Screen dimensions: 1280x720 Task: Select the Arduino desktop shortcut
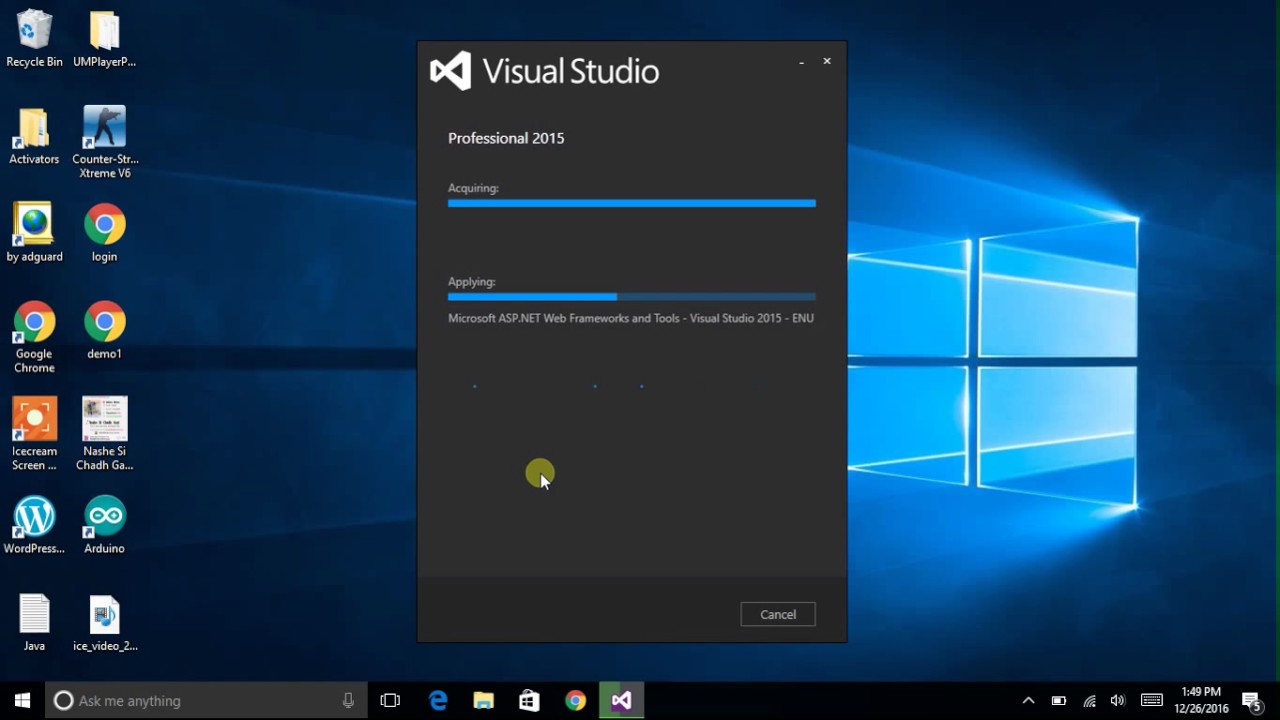[x=104, y=525]
